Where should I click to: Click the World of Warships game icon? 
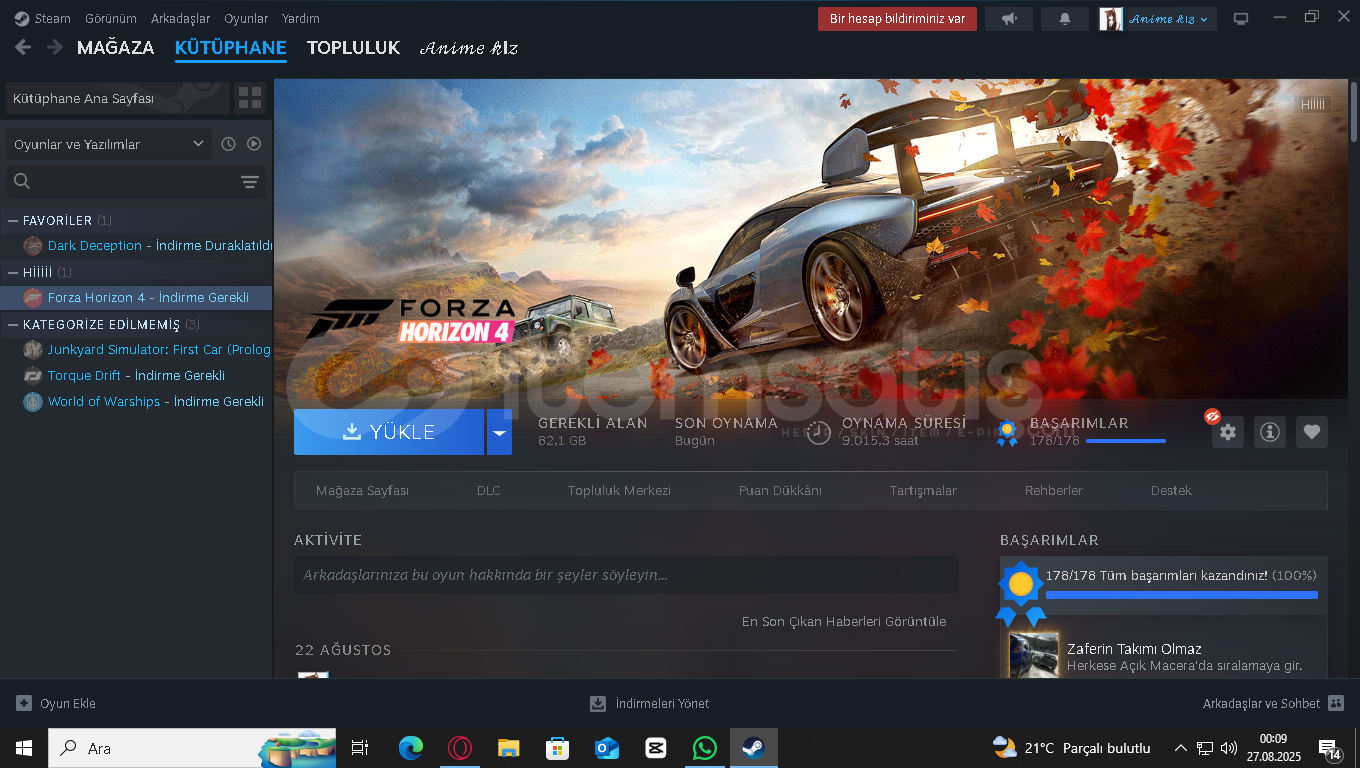[33, 402]
